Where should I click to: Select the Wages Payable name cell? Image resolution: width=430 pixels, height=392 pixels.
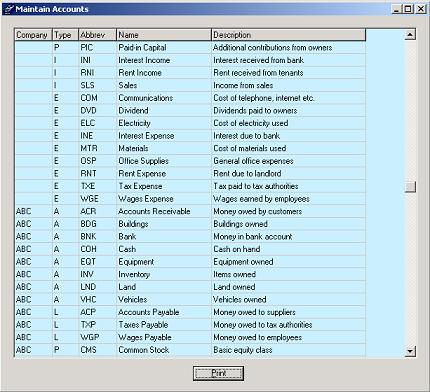pos(164,337)
